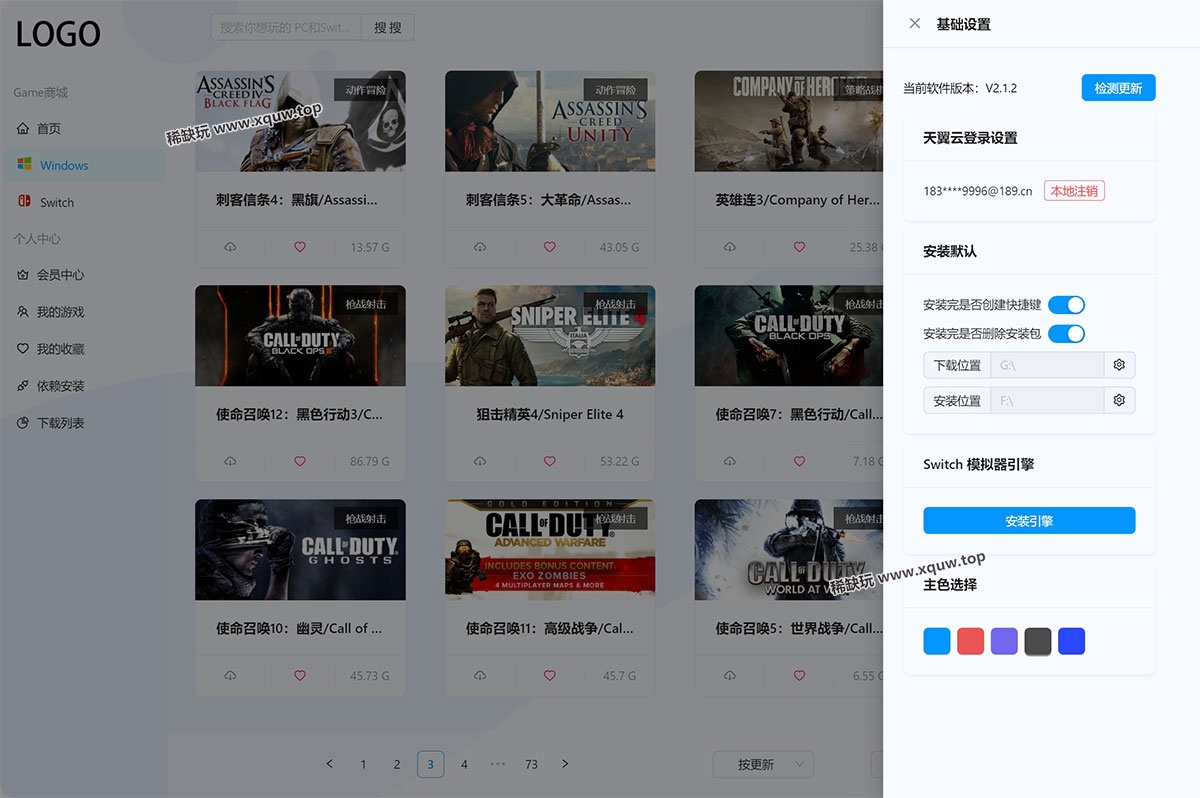The height and width of the screenshot is (798, 1200).
Task: Open 依赖安装 in the sidebar
Action: point(84,385)
